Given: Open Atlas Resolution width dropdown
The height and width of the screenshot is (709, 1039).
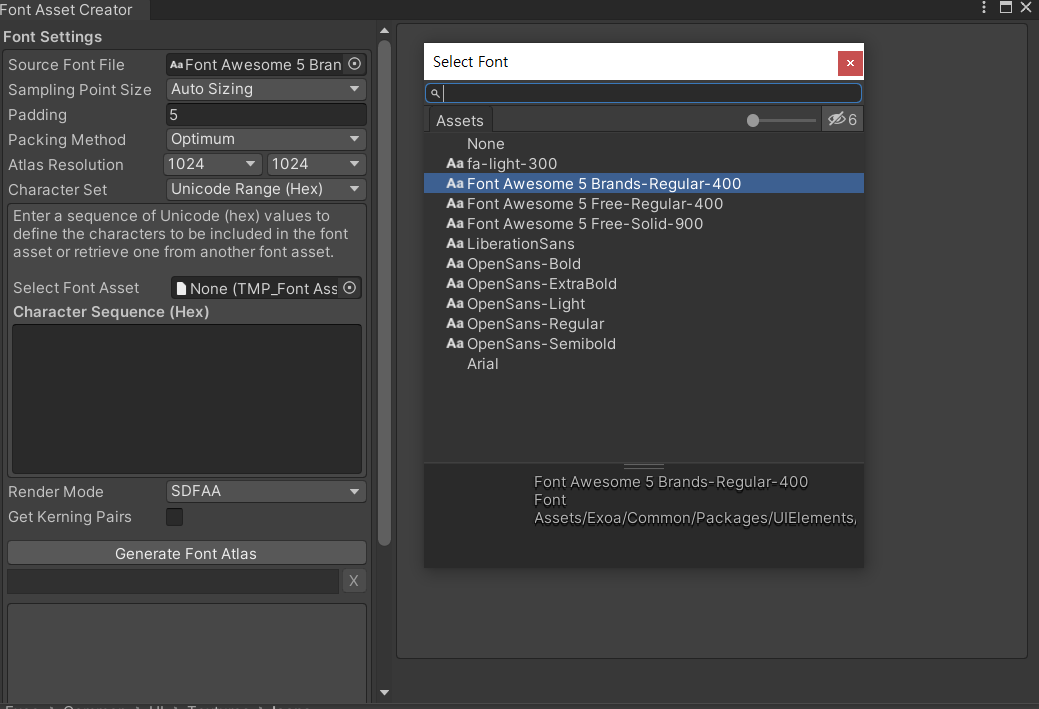Looking at the screenshot, I should point(213,164).
